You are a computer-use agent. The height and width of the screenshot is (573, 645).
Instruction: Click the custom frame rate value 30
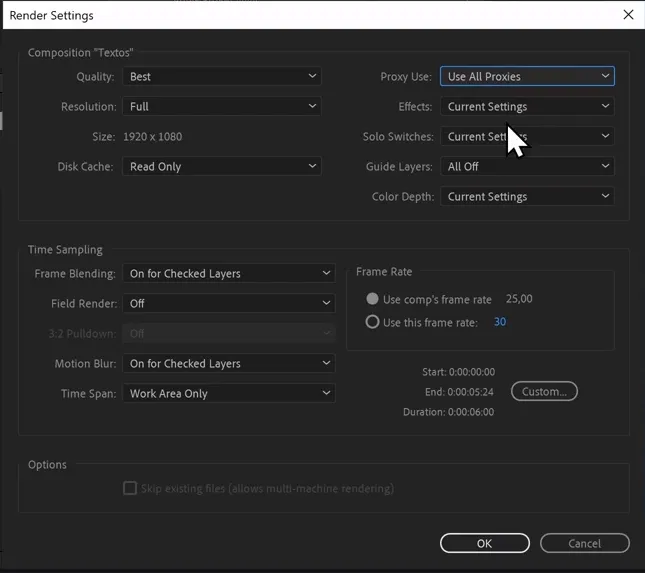[500, 322]
